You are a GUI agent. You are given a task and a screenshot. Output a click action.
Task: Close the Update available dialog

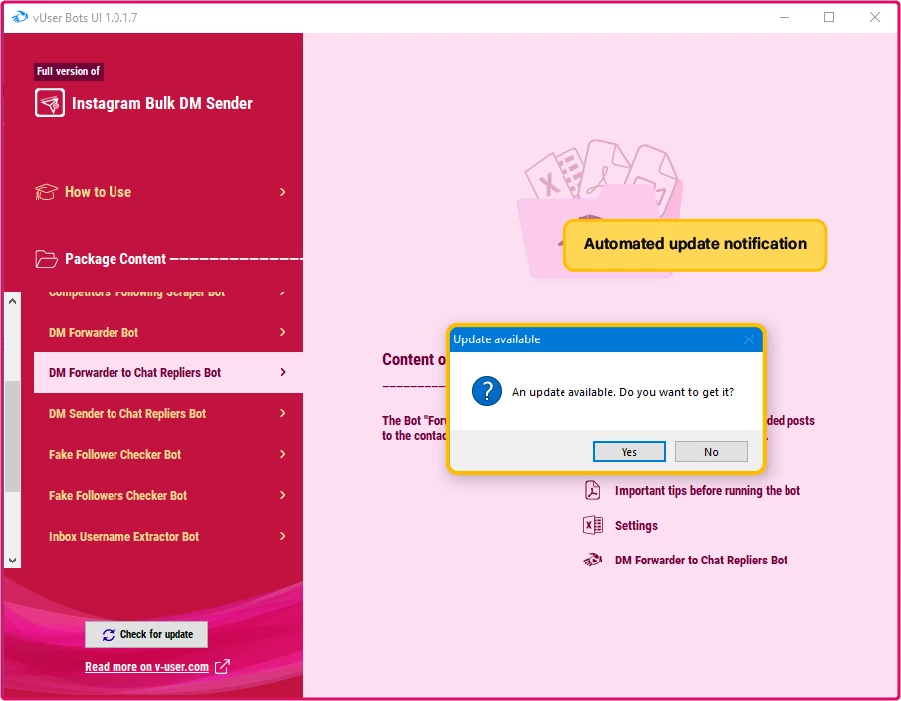coord(748,339)
